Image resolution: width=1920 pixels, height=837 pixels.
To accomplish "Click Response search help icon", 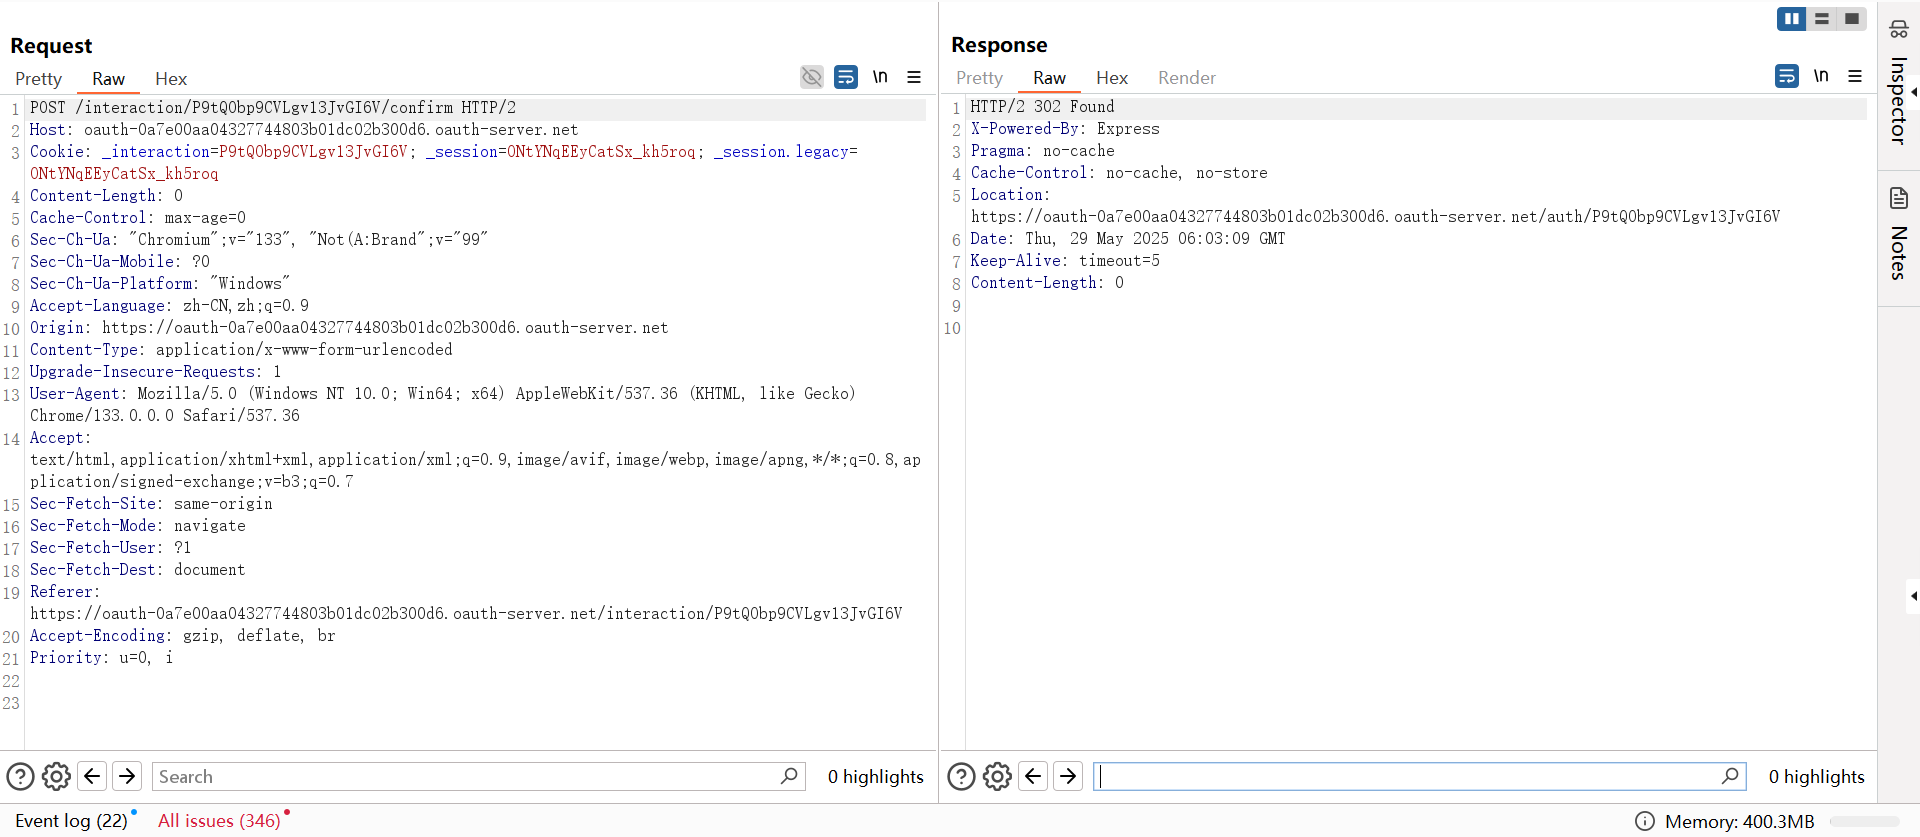I will pos(961,776).
